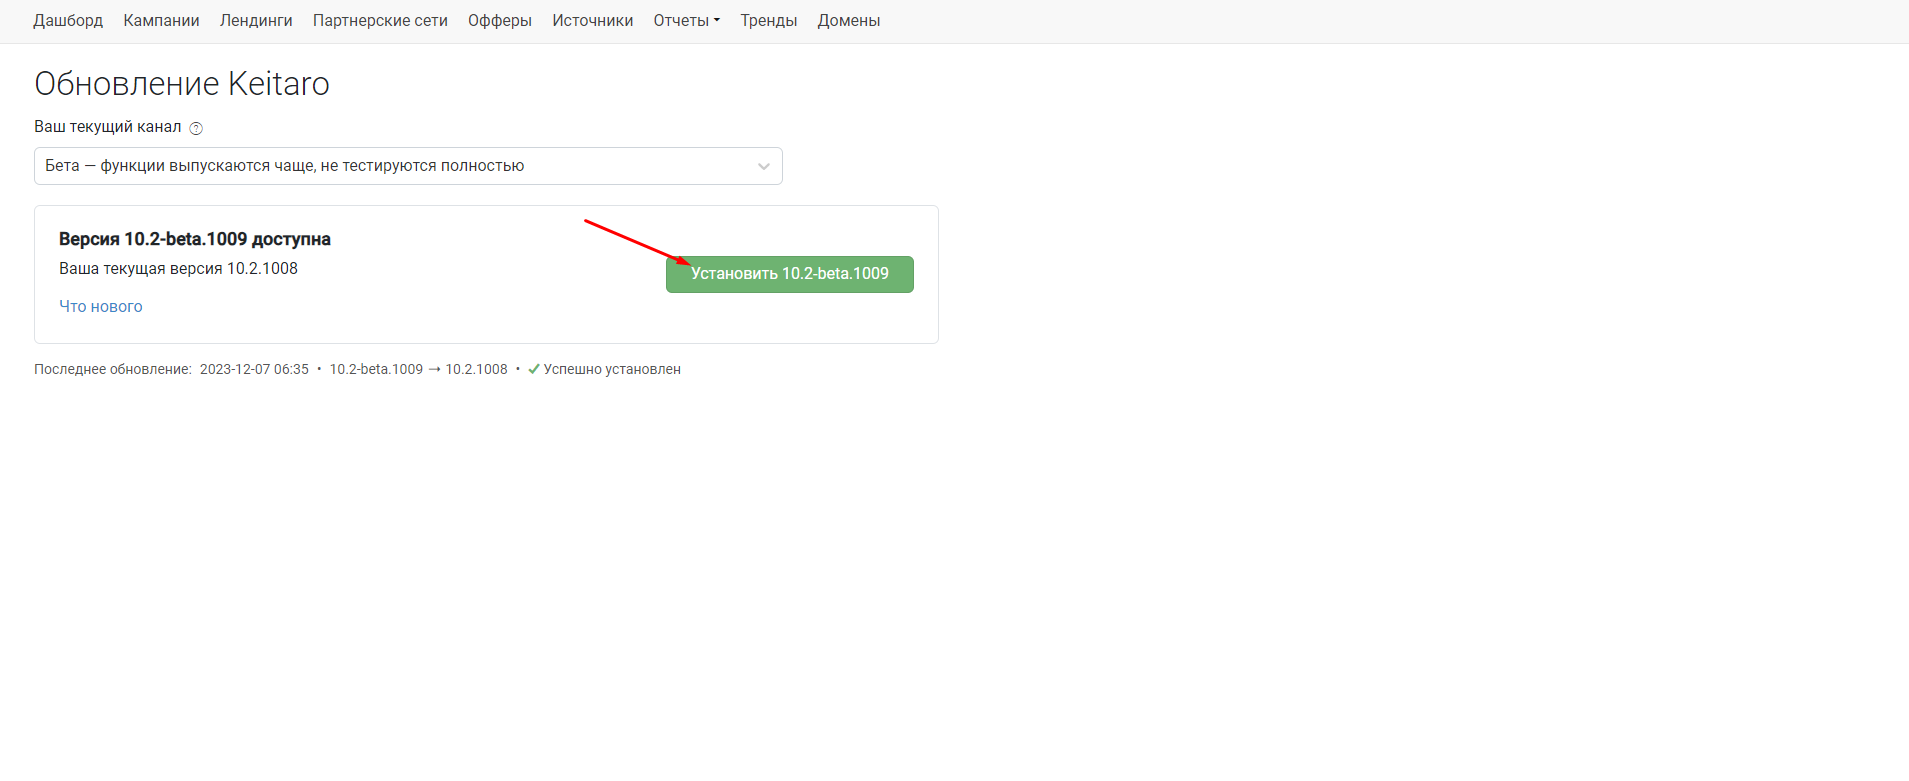Open Тренды page
This screenshot has width=1909, height=781.
click(768, 20)
